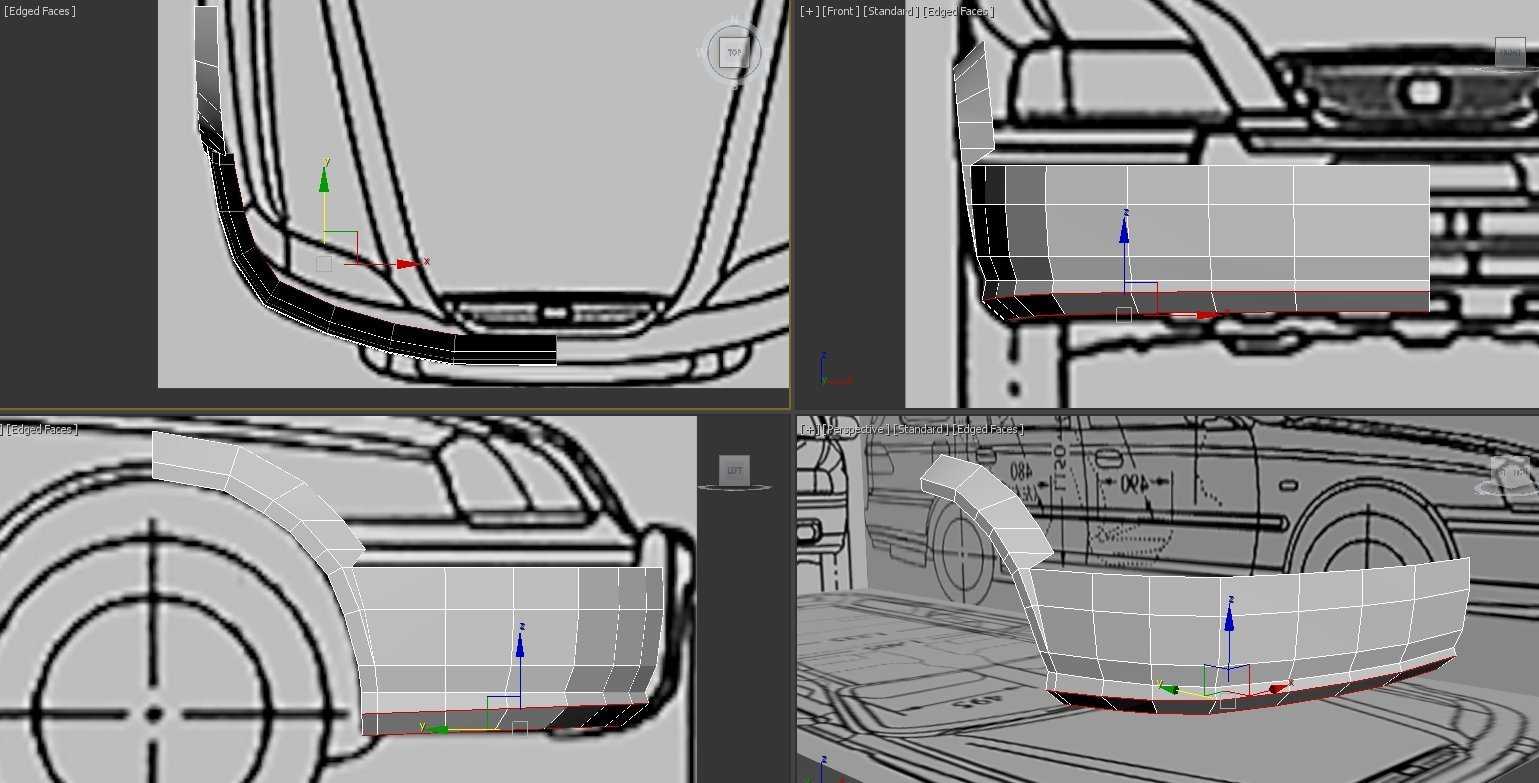
Task: Open the [Perspective] view label menu
Action: coord(855,429)
